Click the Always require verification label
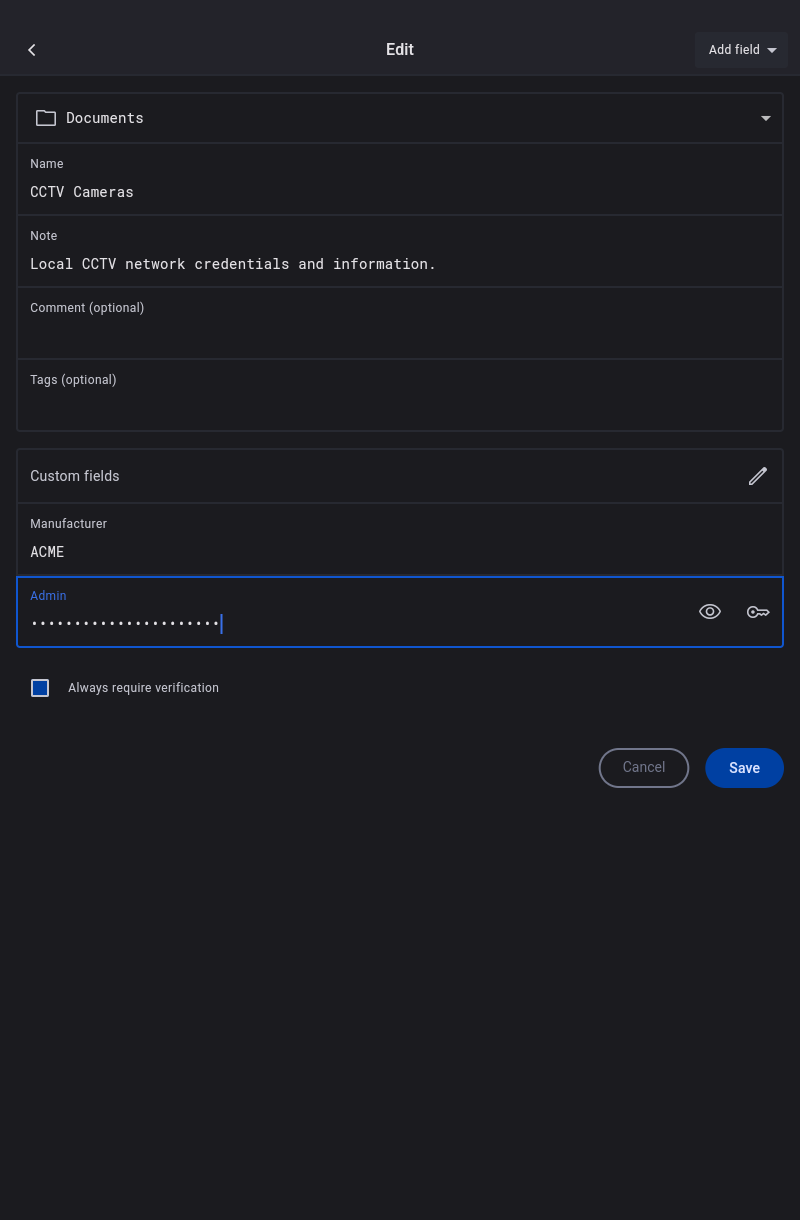The width and height of the screenshot is (800, 1220). [x=143, y=688]
